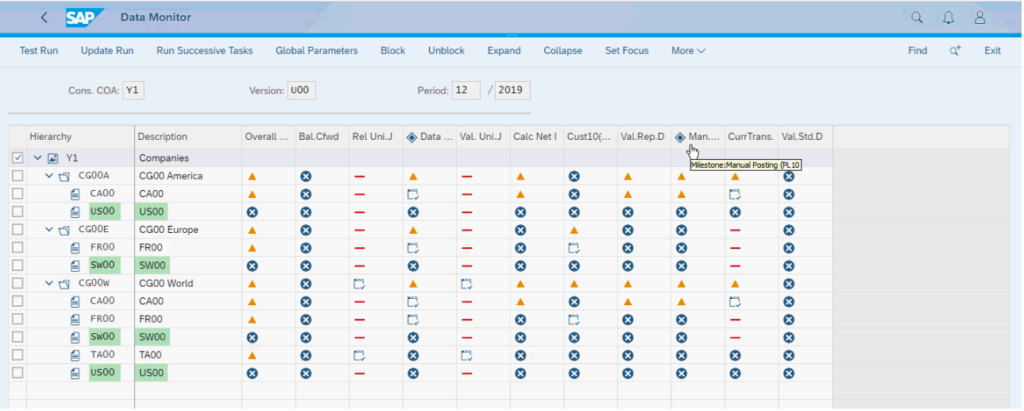Click the Exit button
Viewport: 1024px width, 411px height.
pyautogui.click(x=993, y=50)
